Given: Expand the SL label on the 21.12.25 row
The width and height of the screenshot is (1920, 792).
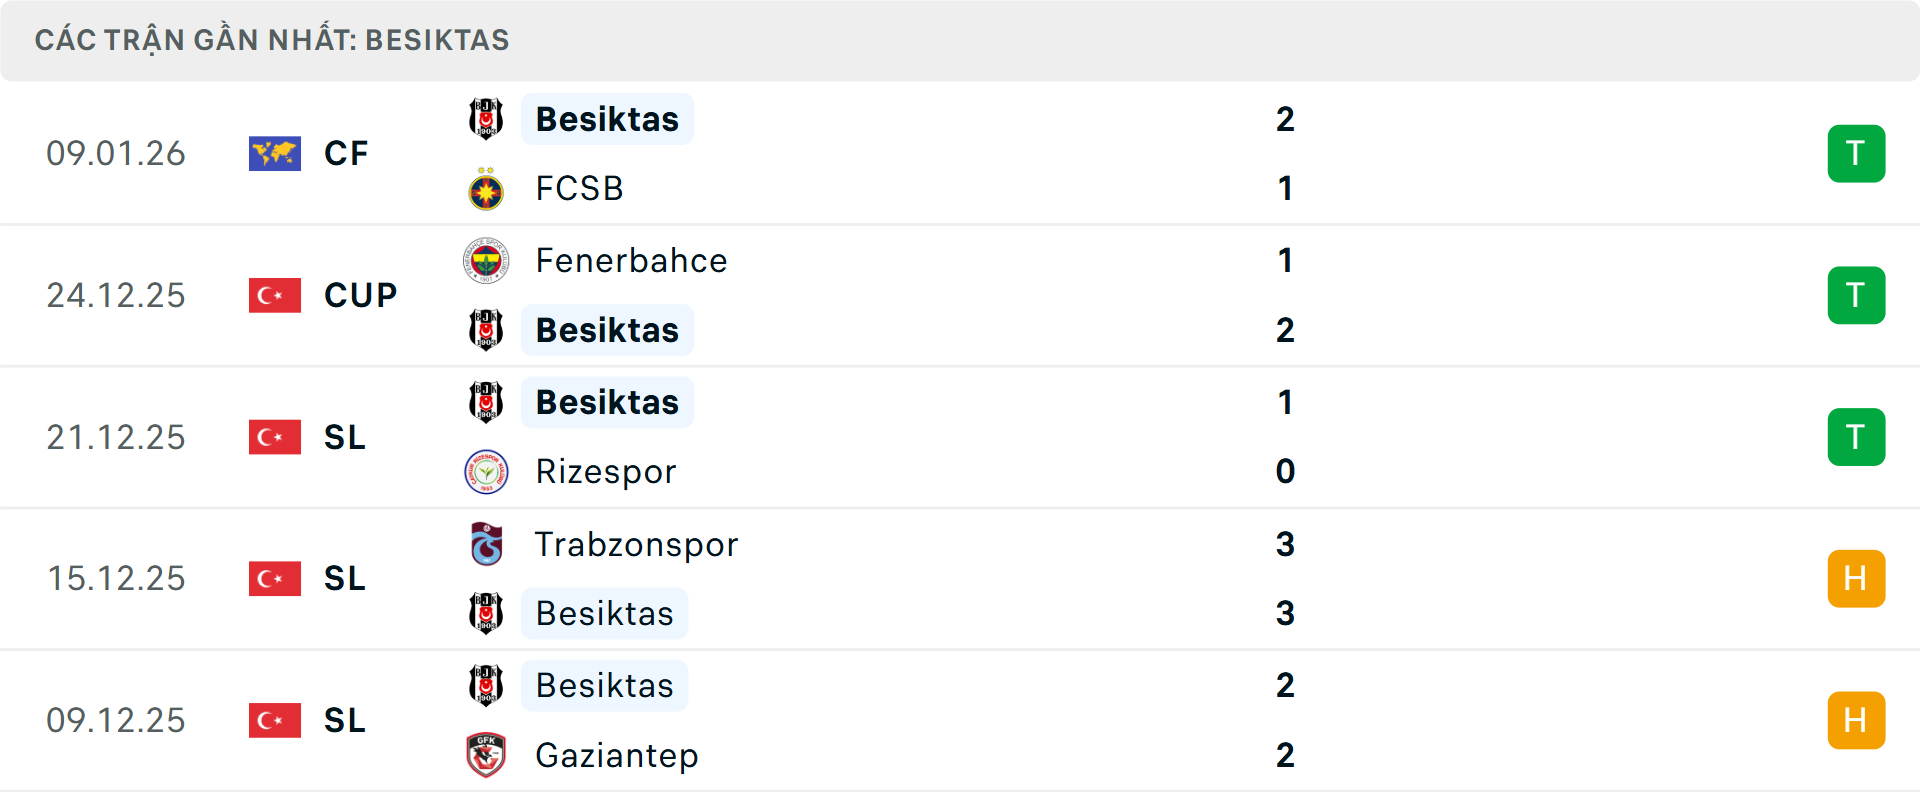Looking at the screenshot, I should tap(344, 437).
